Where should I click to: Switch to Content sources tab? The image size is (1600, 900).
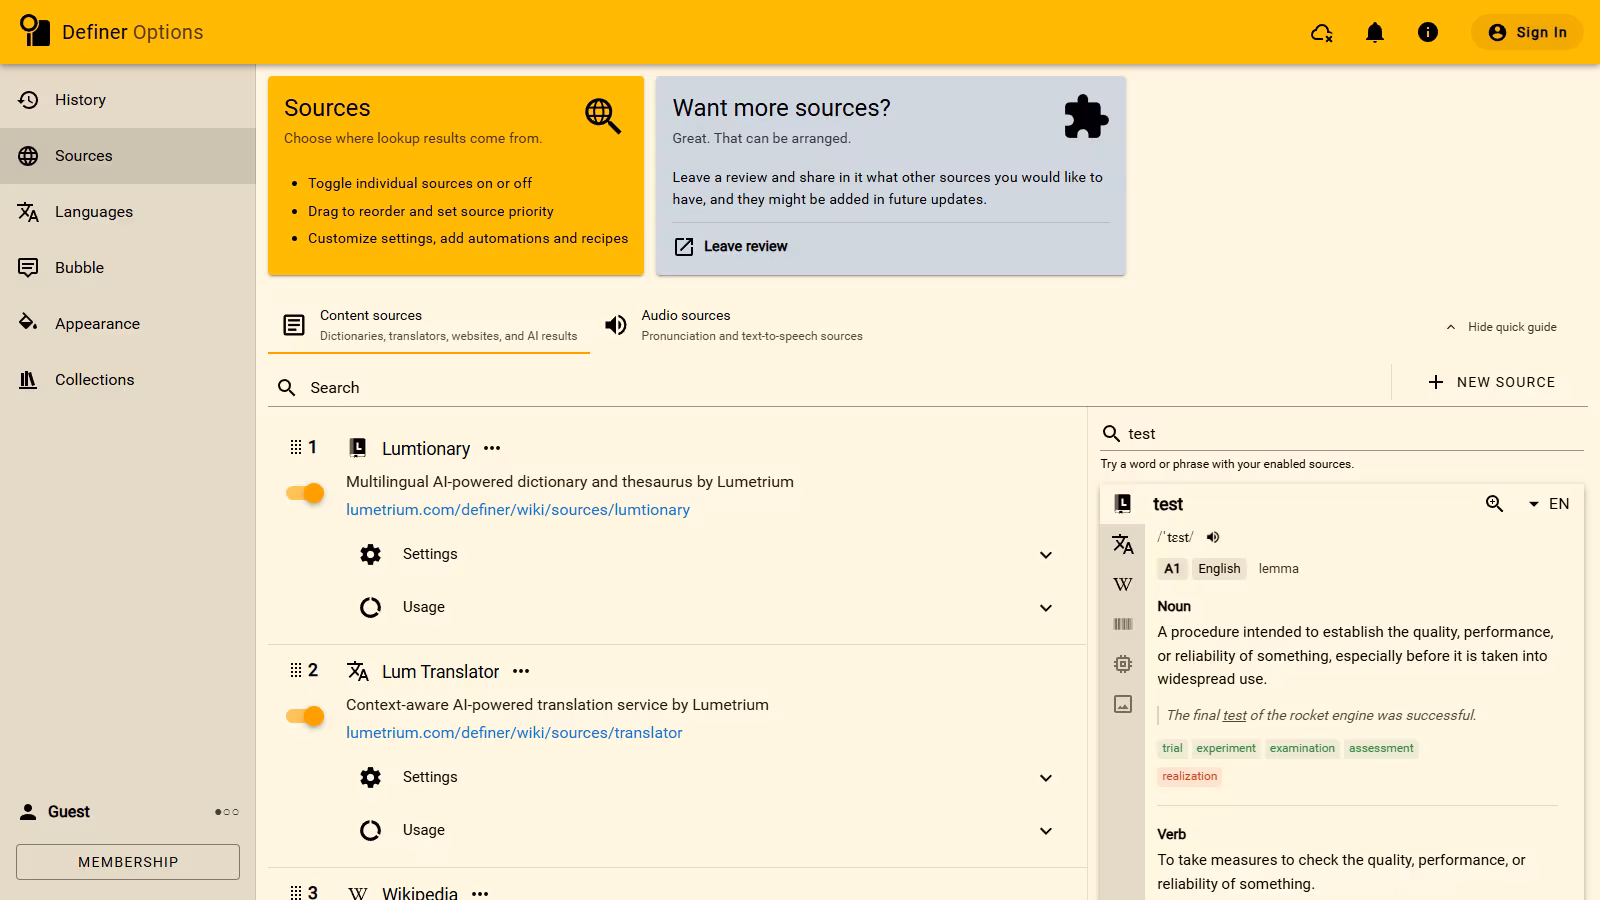coord(429,325)
